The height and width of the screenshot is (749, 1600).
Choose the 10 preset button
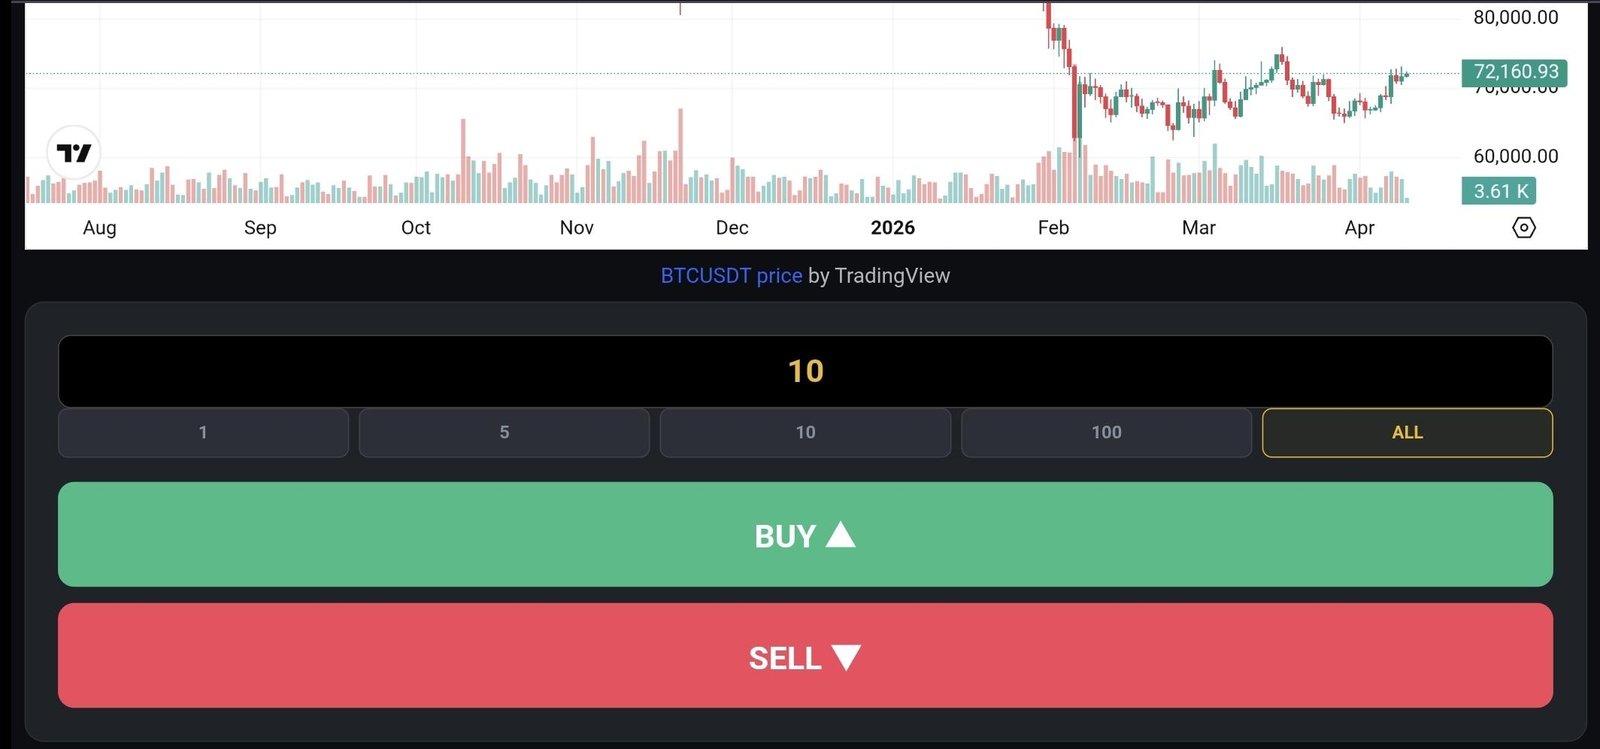(x=805, y=433)
